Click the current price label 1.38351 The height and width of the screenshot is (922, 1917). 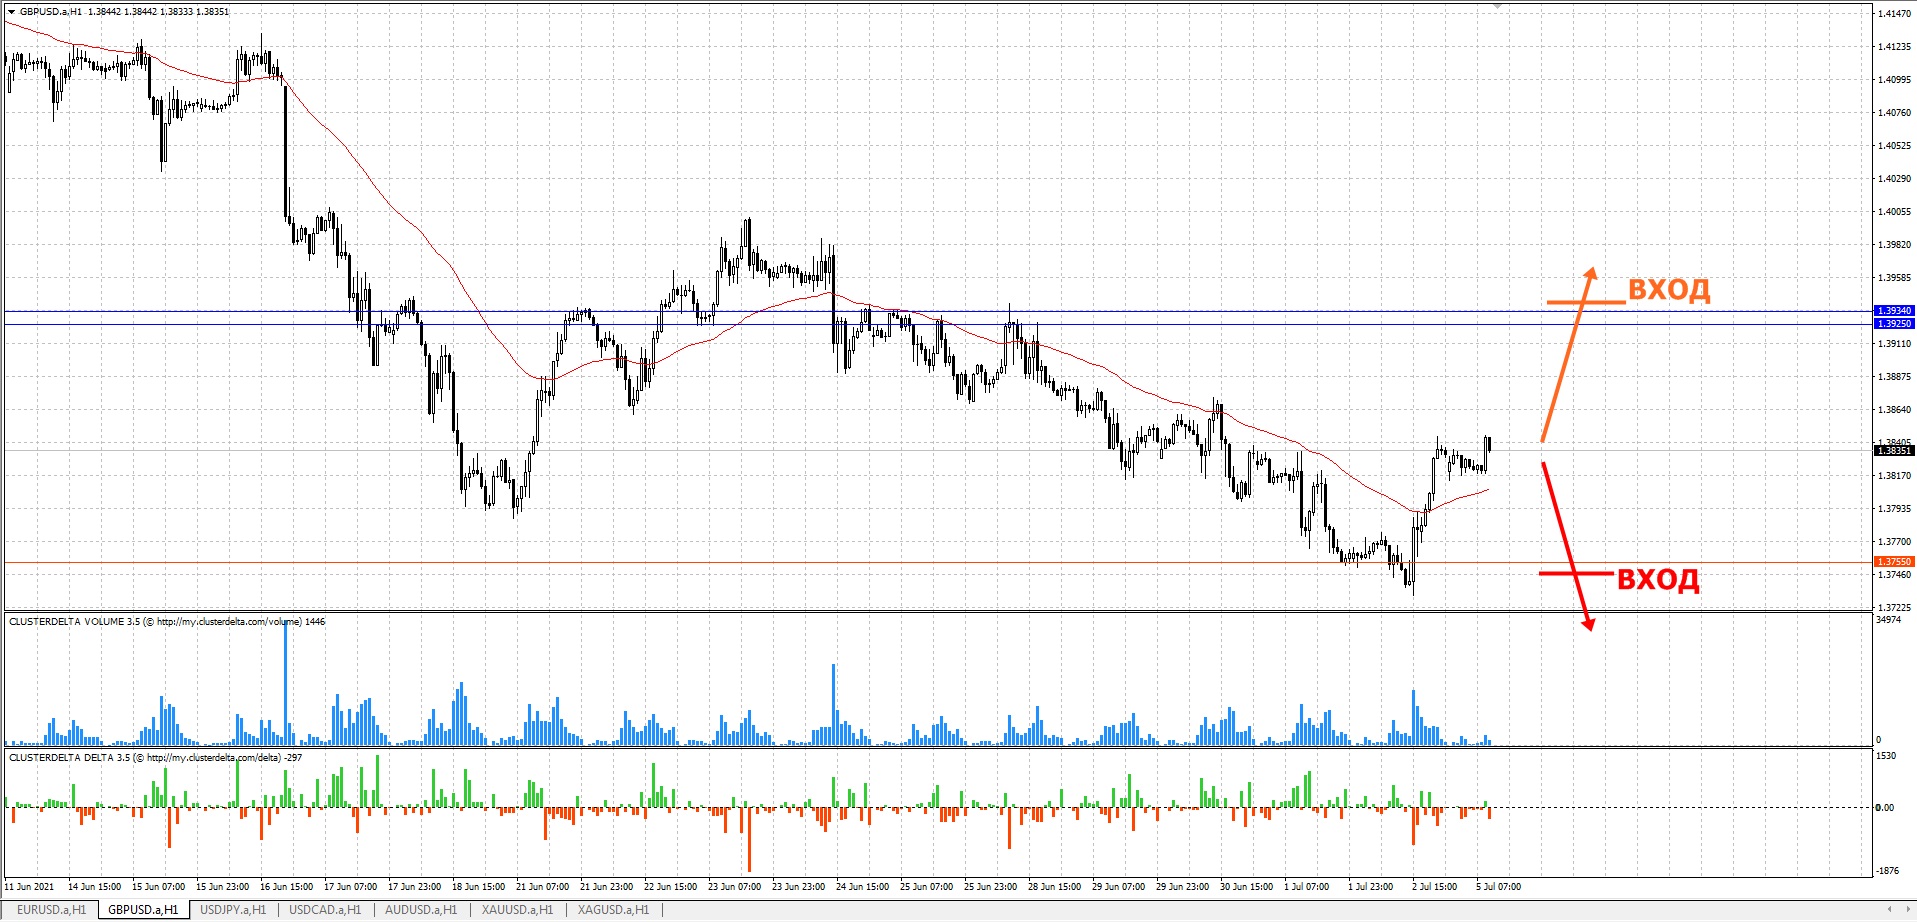tap(1893, 451)
